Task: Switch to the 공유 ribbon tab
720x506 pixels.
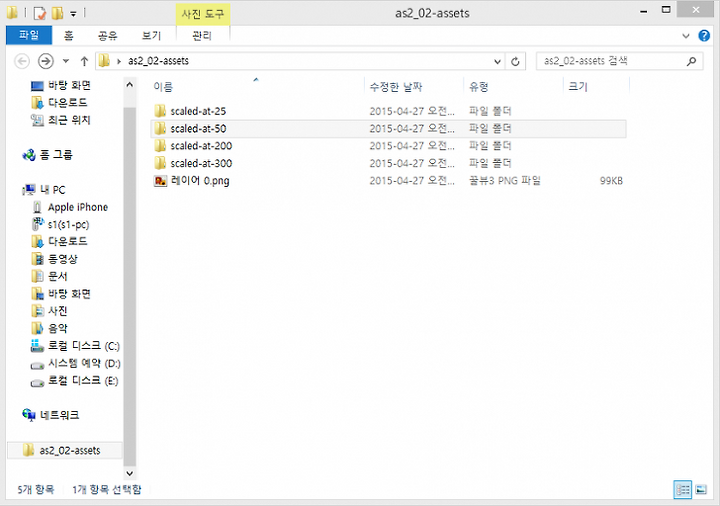Action: click(x=108, y=35)
